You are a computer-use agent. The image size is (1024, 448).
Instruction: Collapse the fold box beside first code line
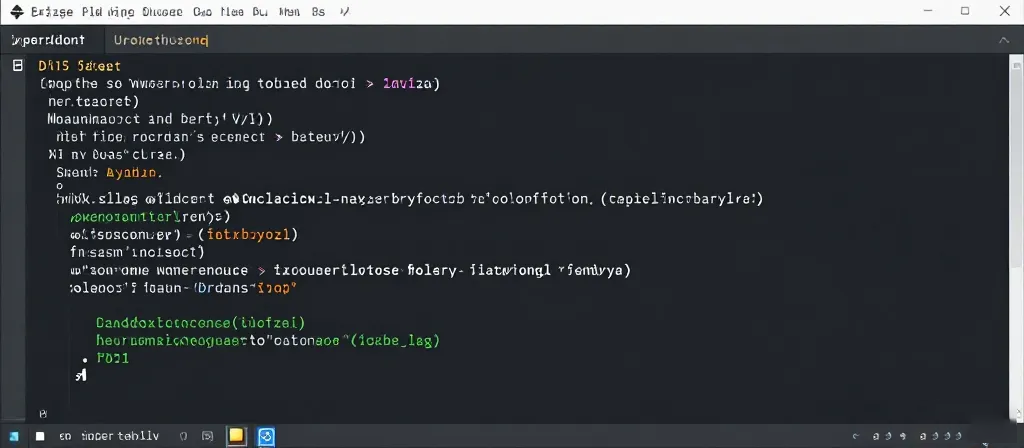[x=18, y=65]
